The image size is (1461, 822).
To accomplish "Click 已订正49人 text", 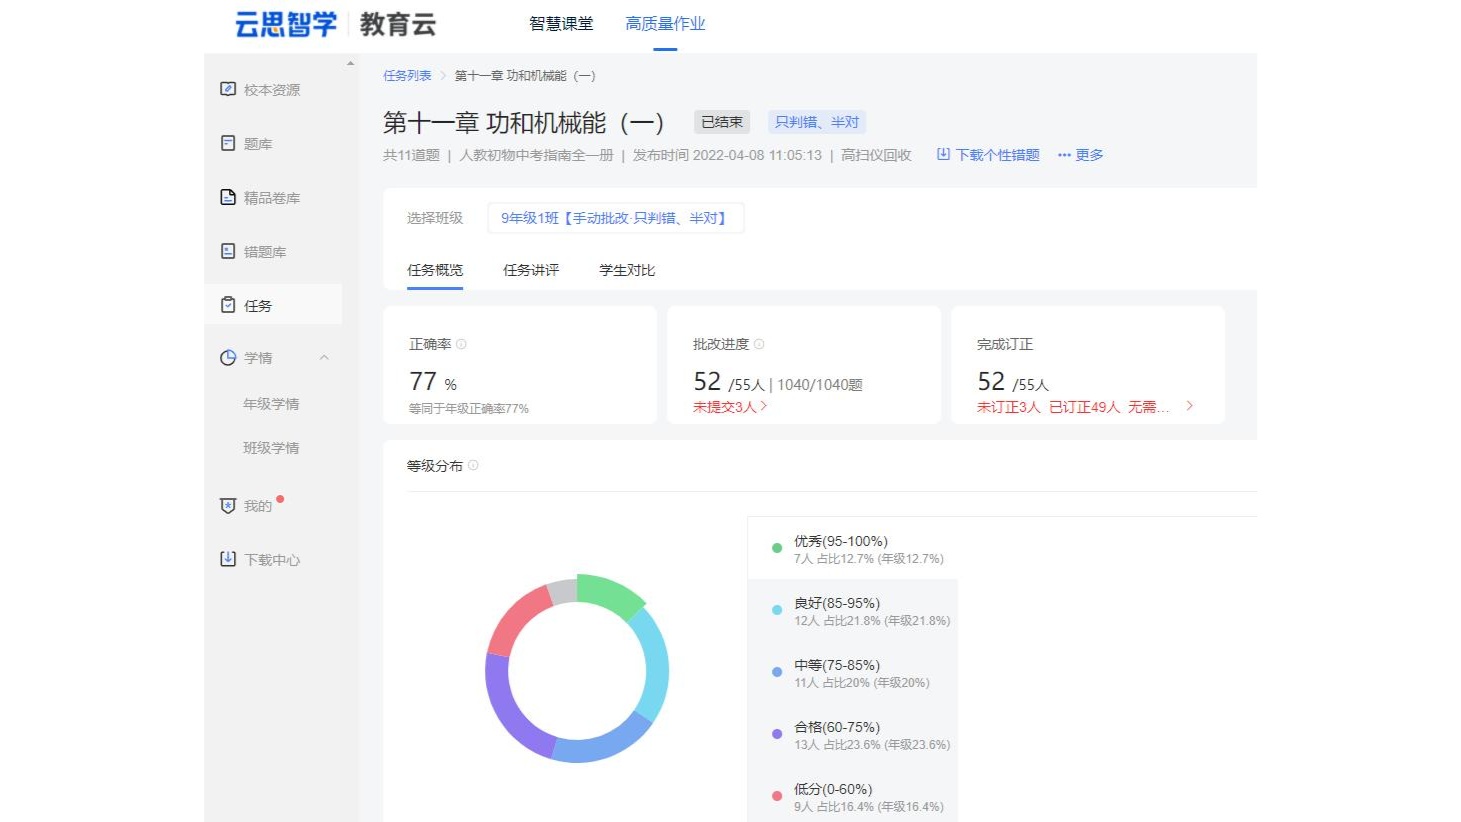I will (1084, 407).
